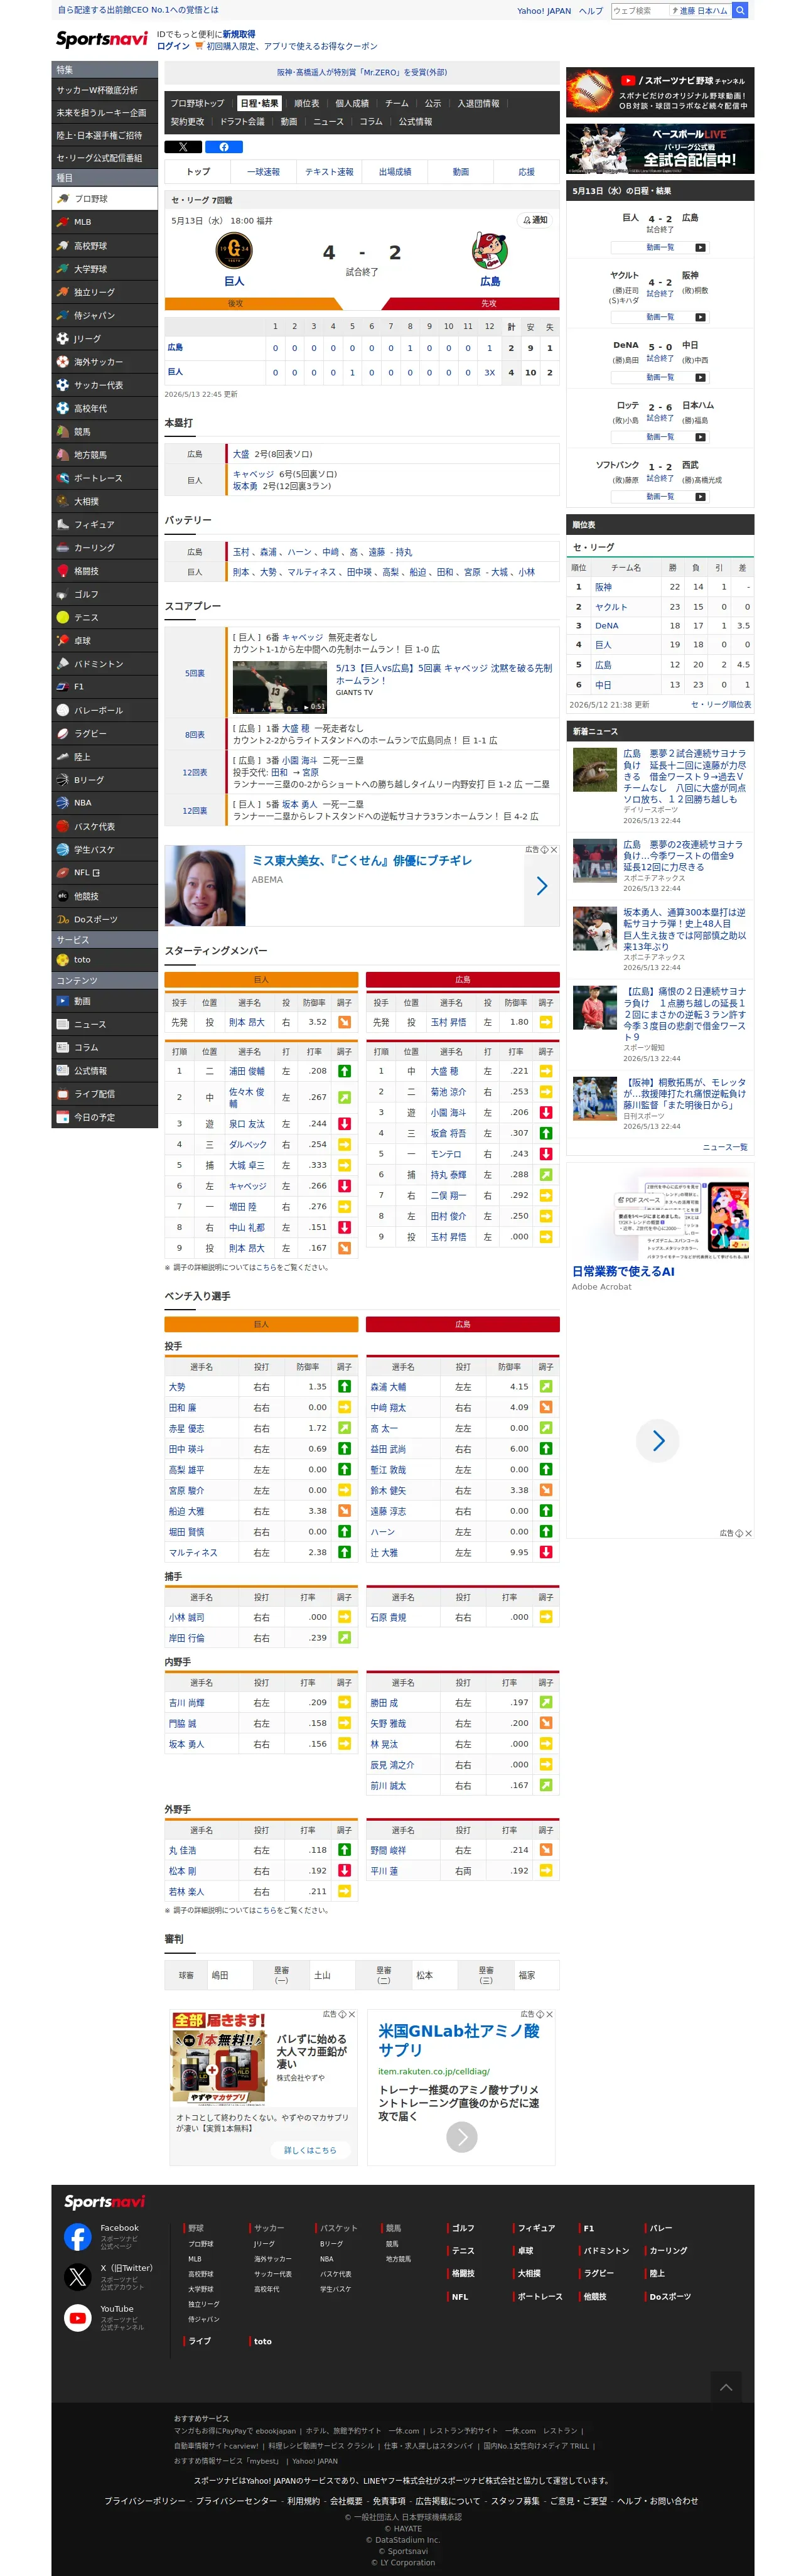Click the ライブ配信 icon in sidebar
806x2576 pixels.
(63, 1094)
